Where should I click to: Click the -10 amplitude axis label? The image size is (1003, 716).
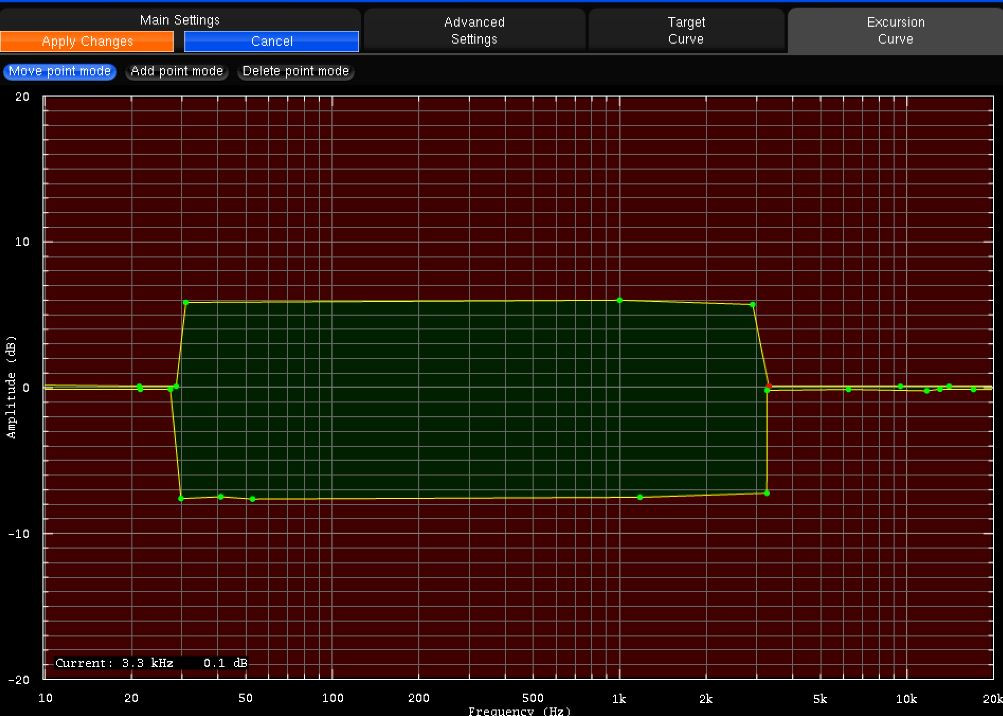click(x=18, y=533)
